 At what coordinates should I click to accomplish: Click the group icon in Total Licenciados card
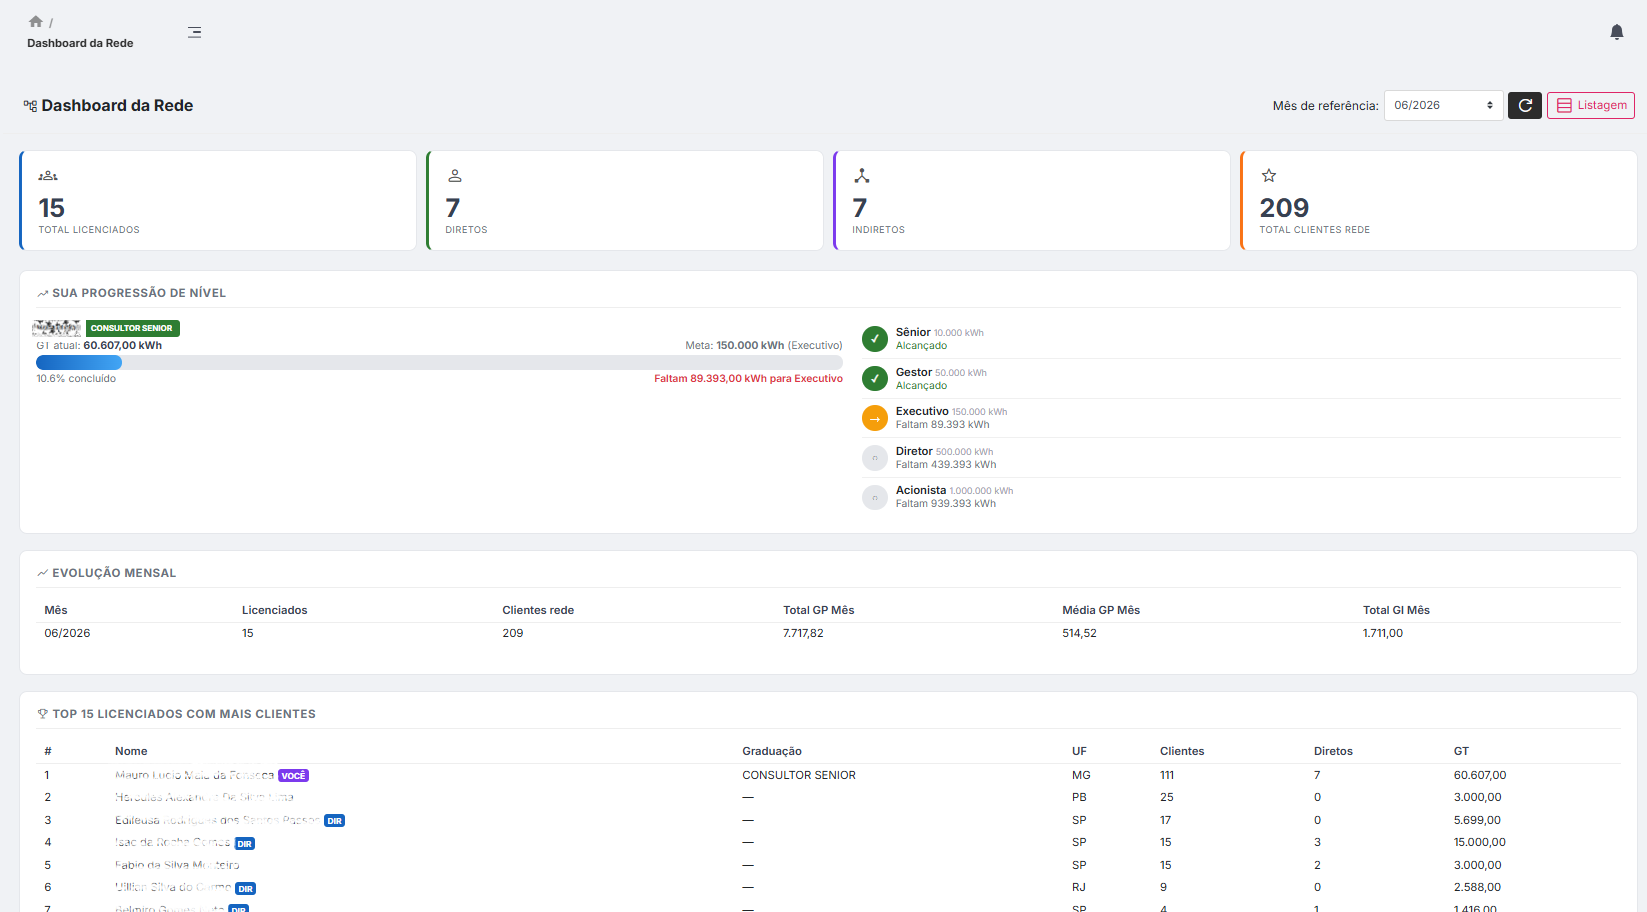[x=48, y=176]
